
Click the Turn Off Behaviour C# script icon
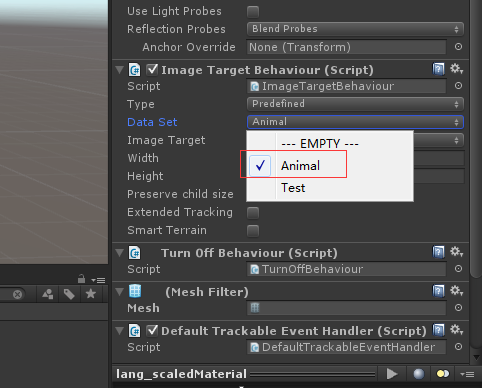point(135,253)
